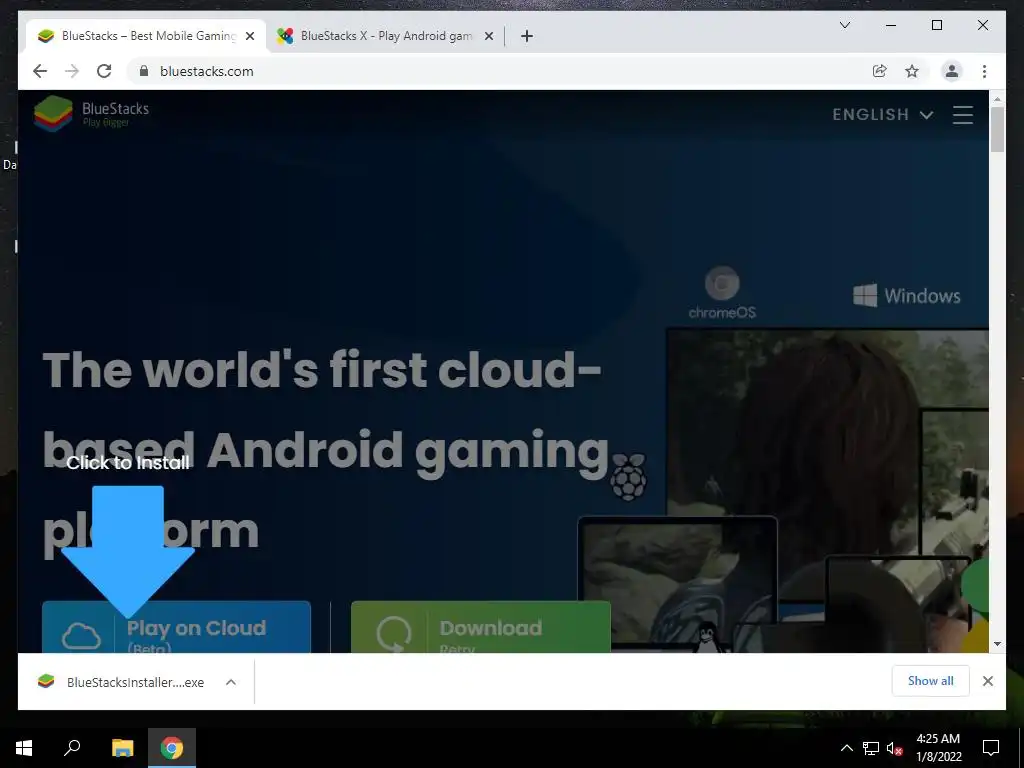Click the muted volume tray icon
Image resolution: width=1024 pixels, height=768 pixels.
click(x=895, y=748)
